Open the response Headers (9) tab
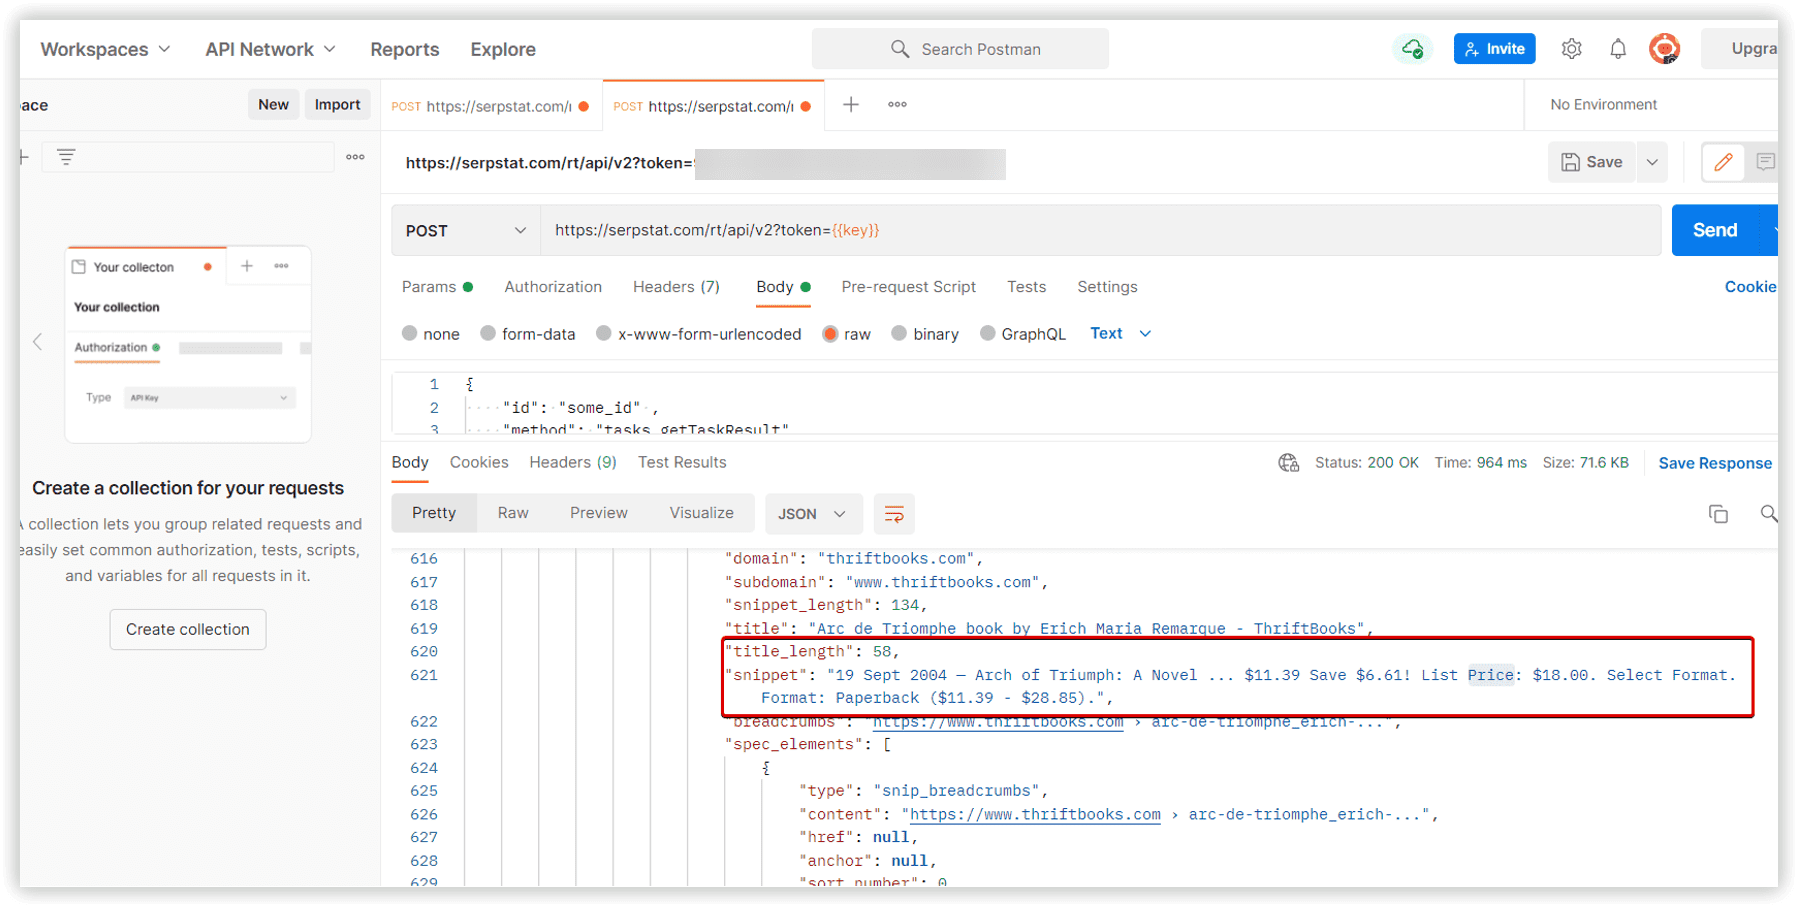Screen dimensions: 1798x907 pyautogui.click(x=573, y=462)
